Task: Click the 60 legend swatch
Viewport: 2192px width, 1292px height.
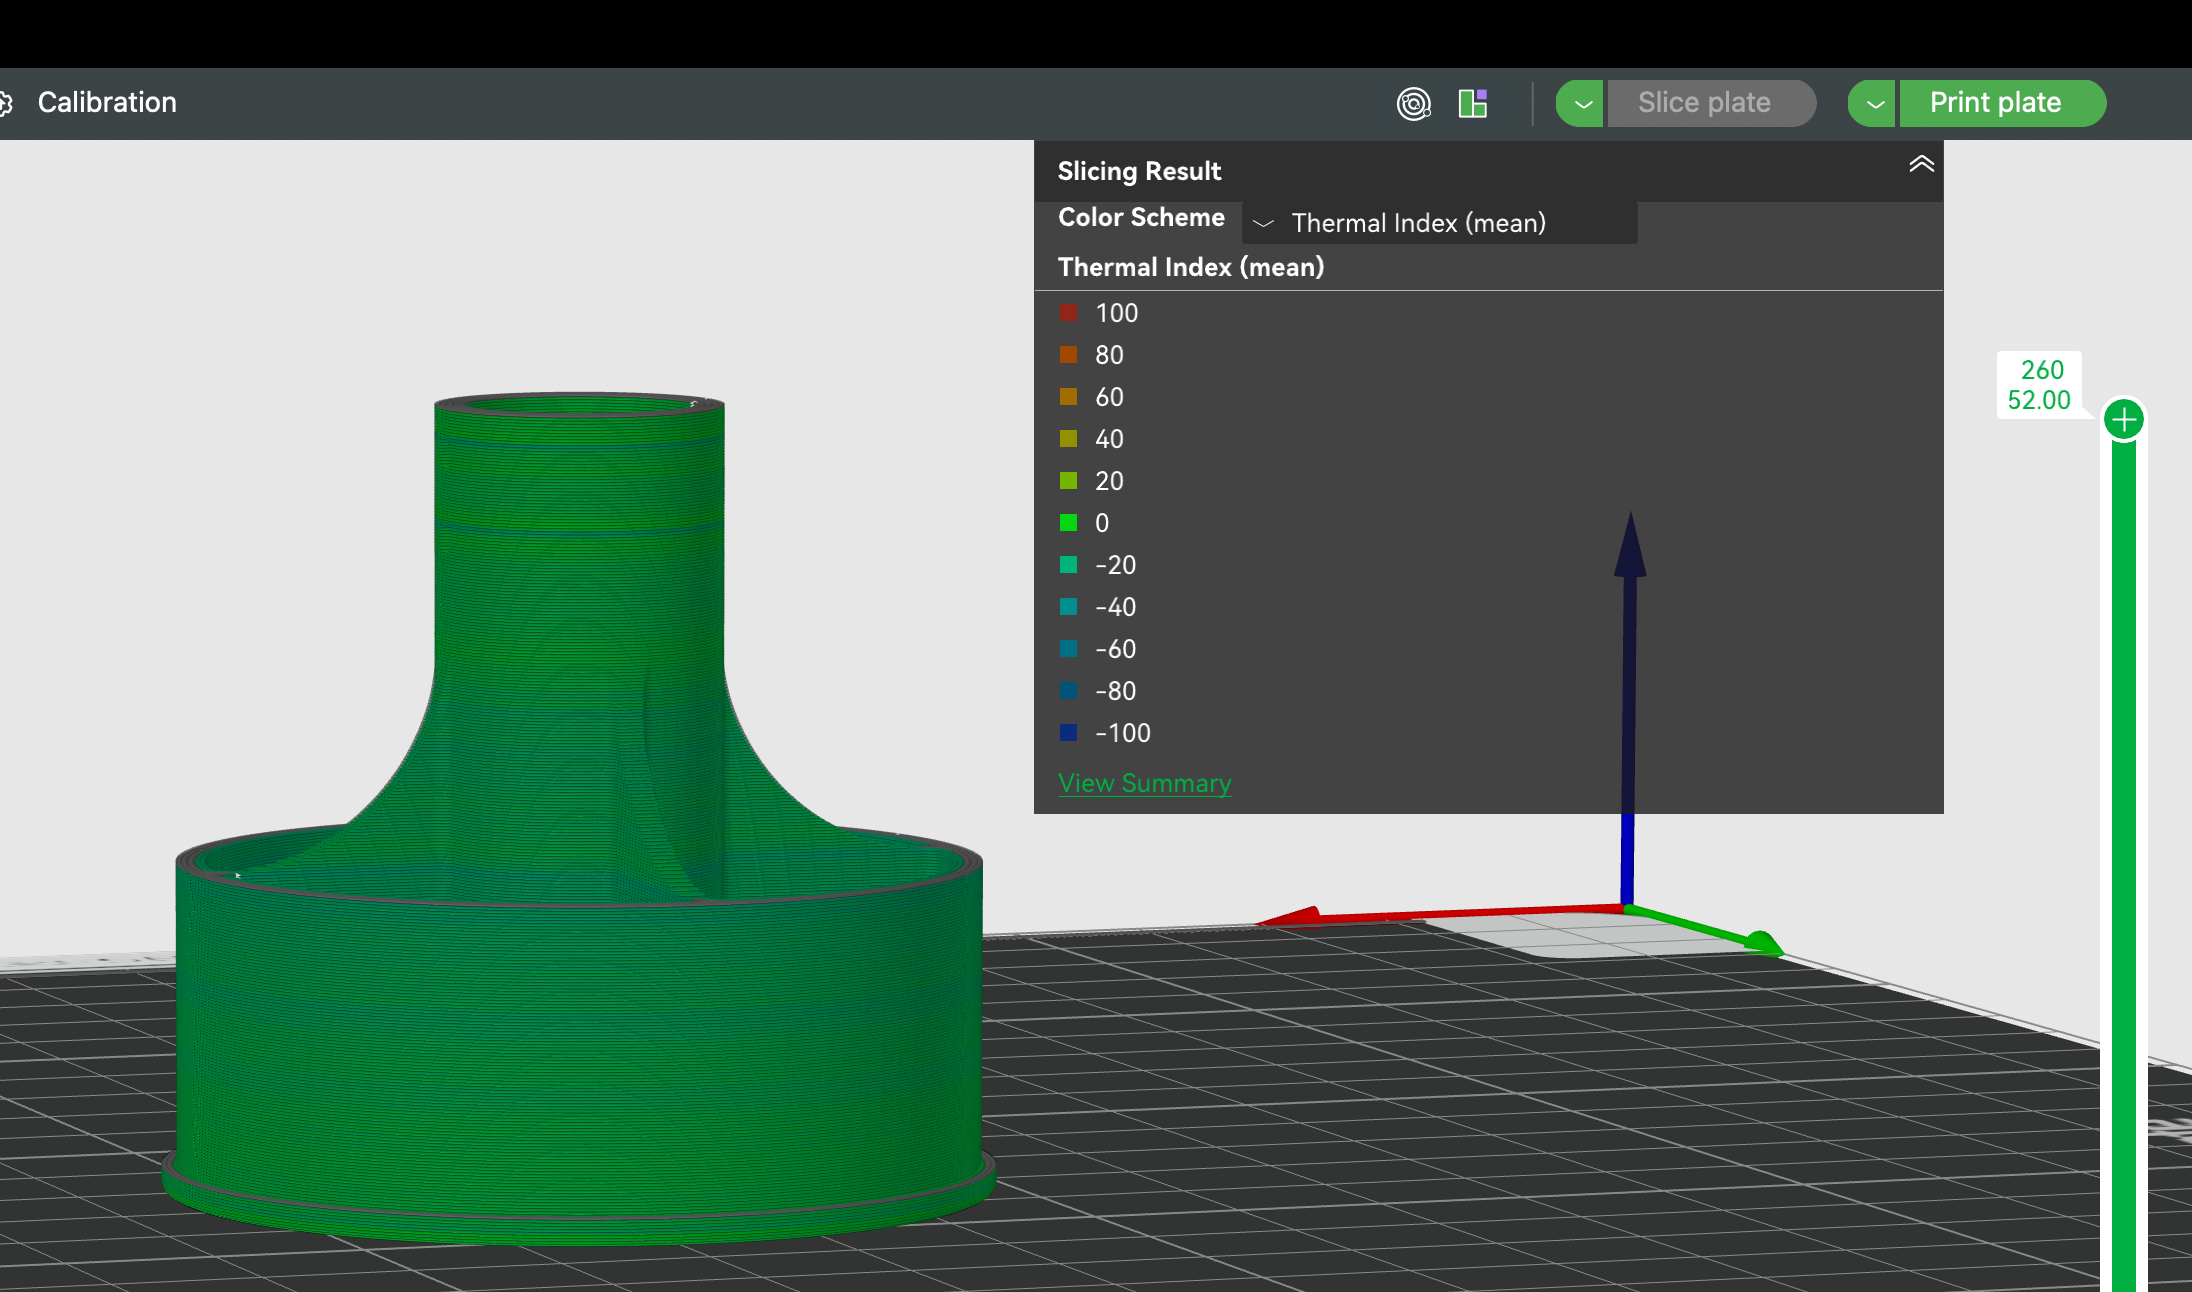Action: [x=1069, y=397]
